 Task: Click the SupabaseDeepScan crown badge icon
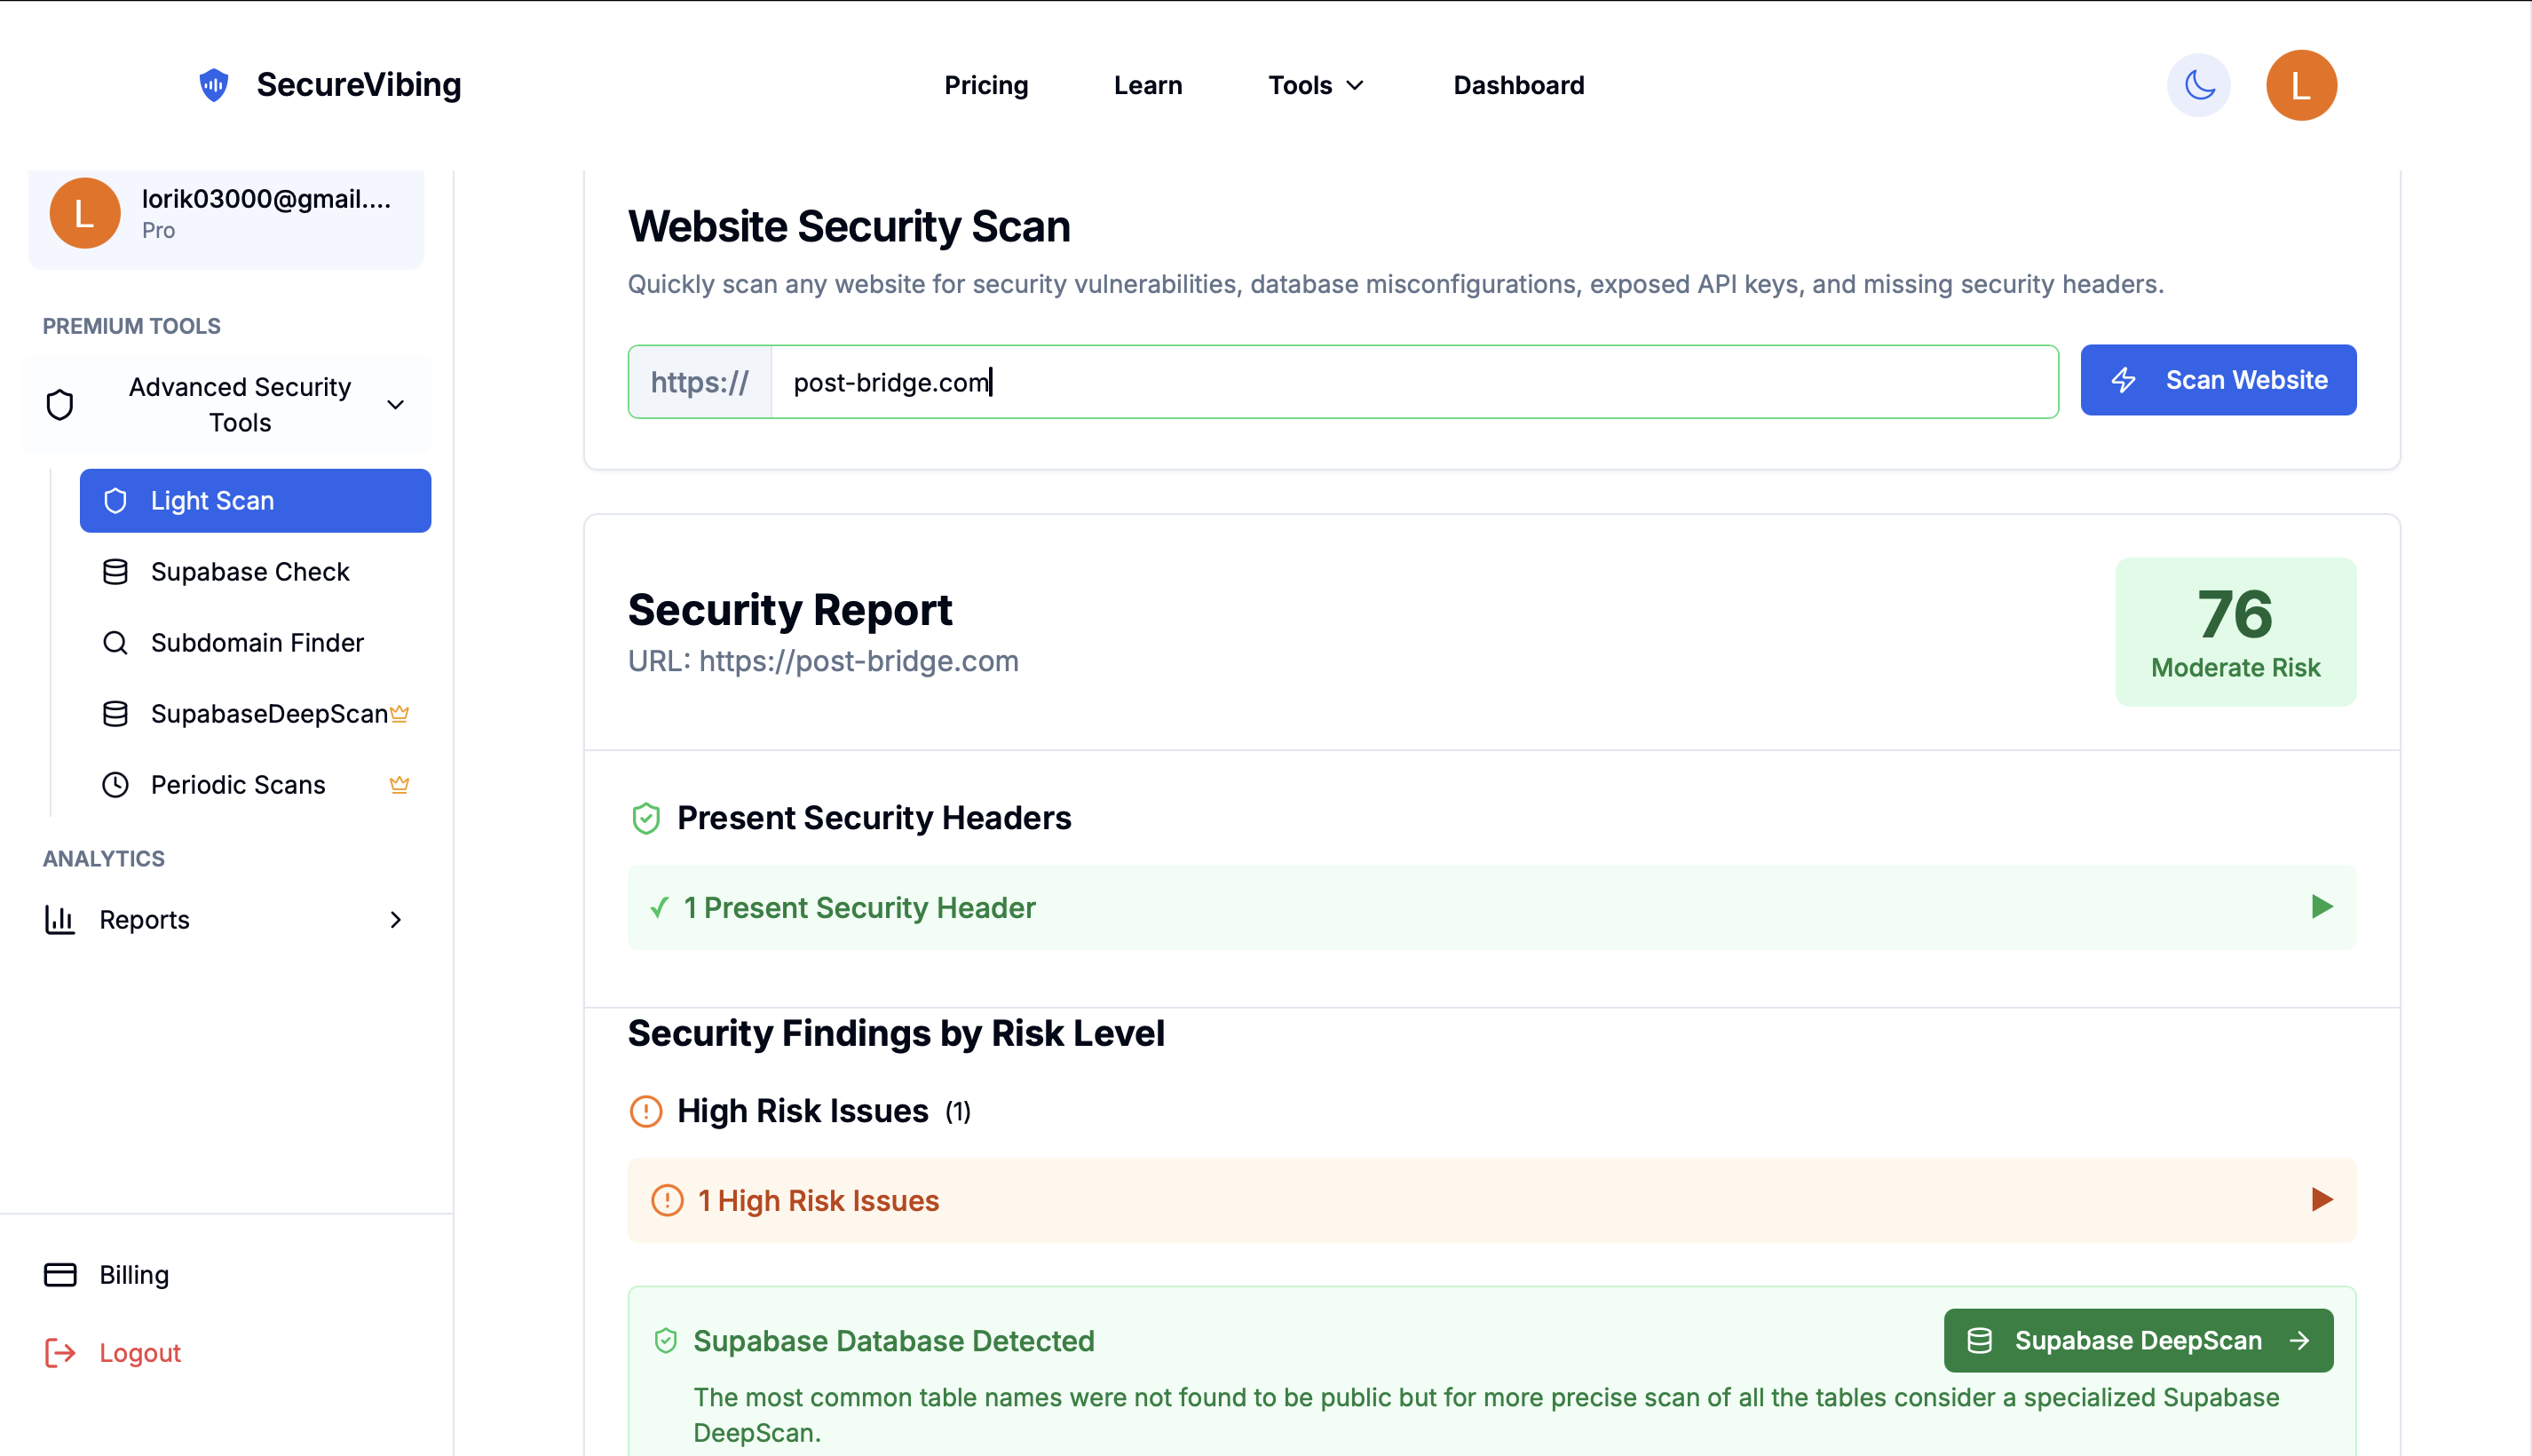coord(400,713)
